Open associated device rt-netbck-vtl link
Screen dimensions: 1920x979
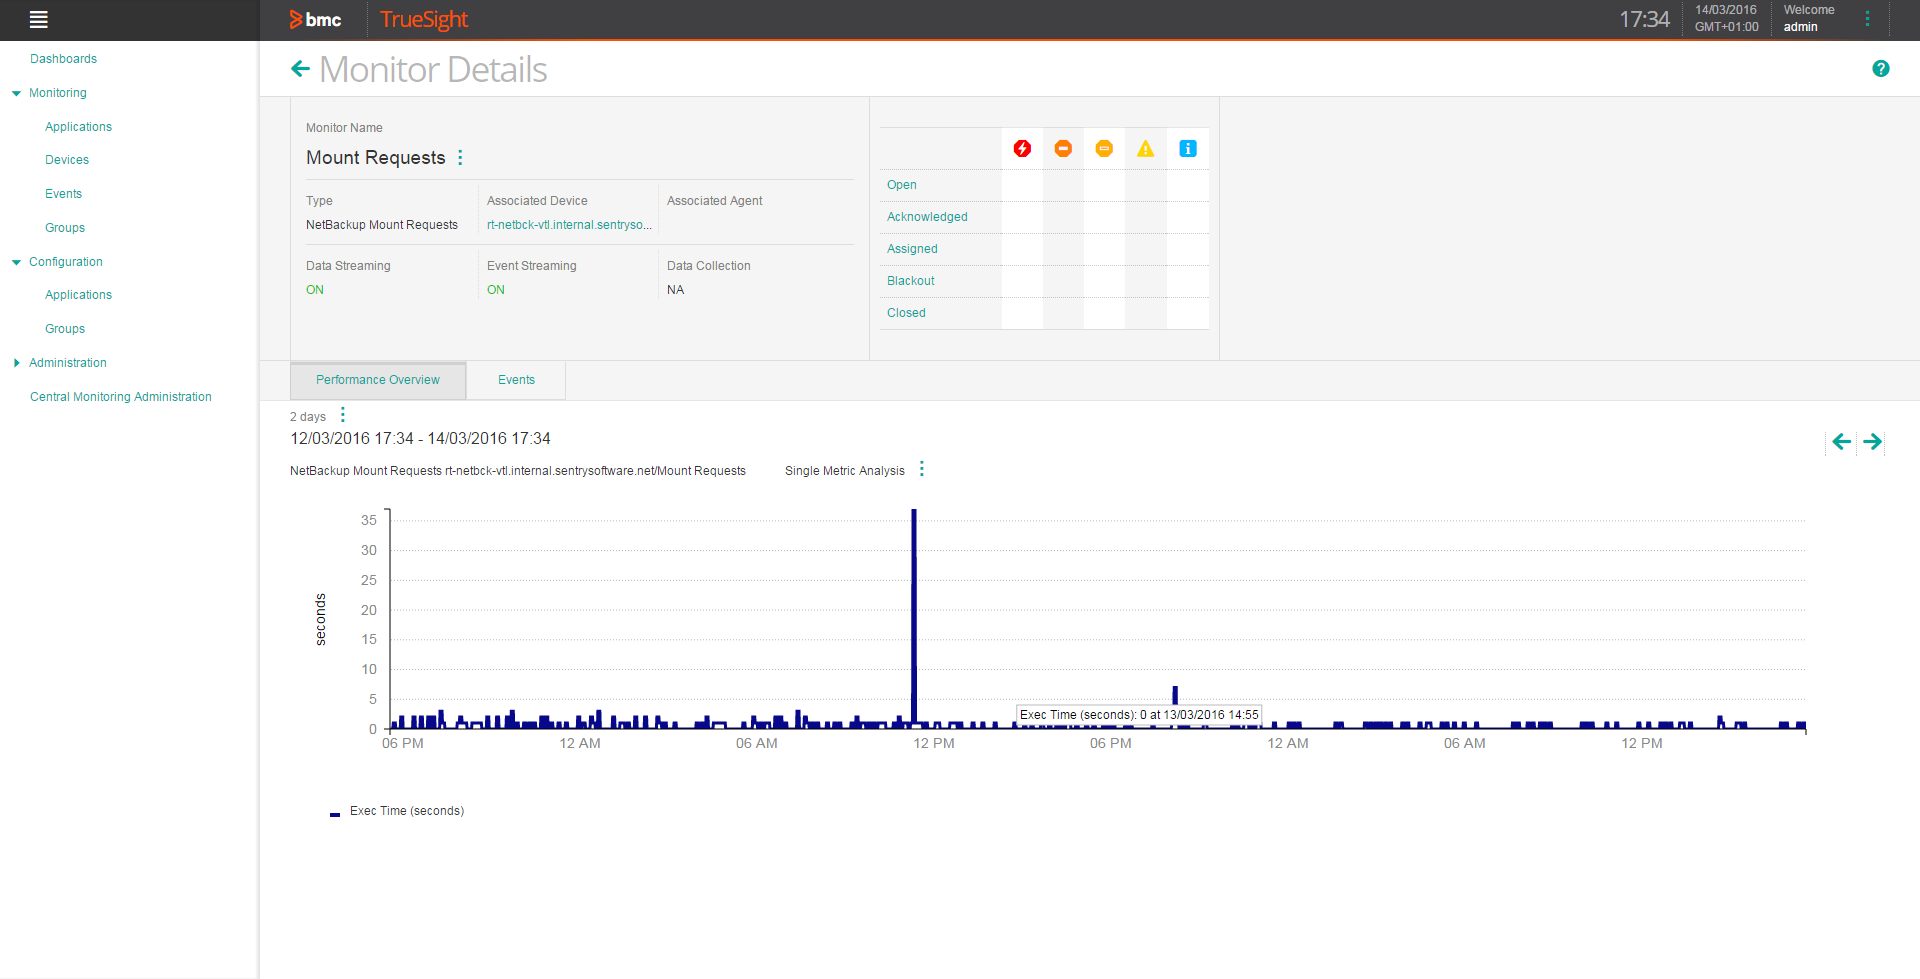pos(569,225)
